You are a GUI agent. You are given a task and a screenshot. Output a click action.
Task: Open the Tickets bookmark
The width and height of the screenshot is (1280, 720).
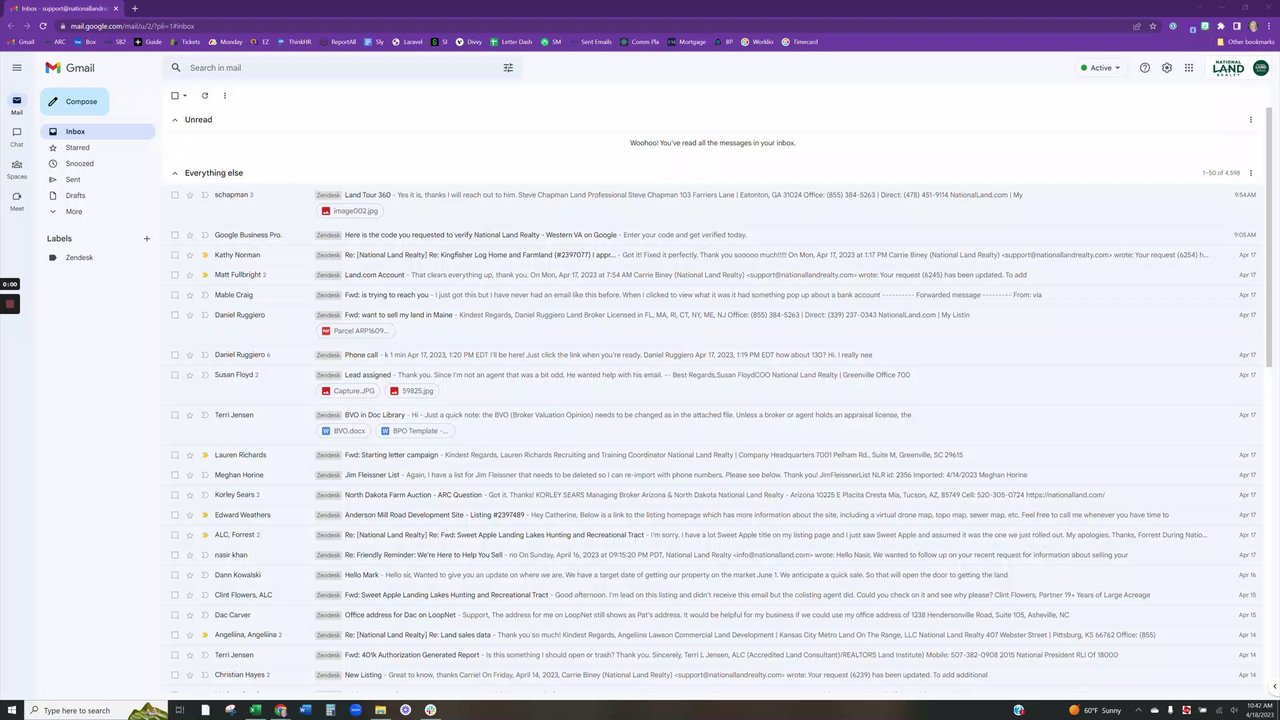[x=185, y=42]
